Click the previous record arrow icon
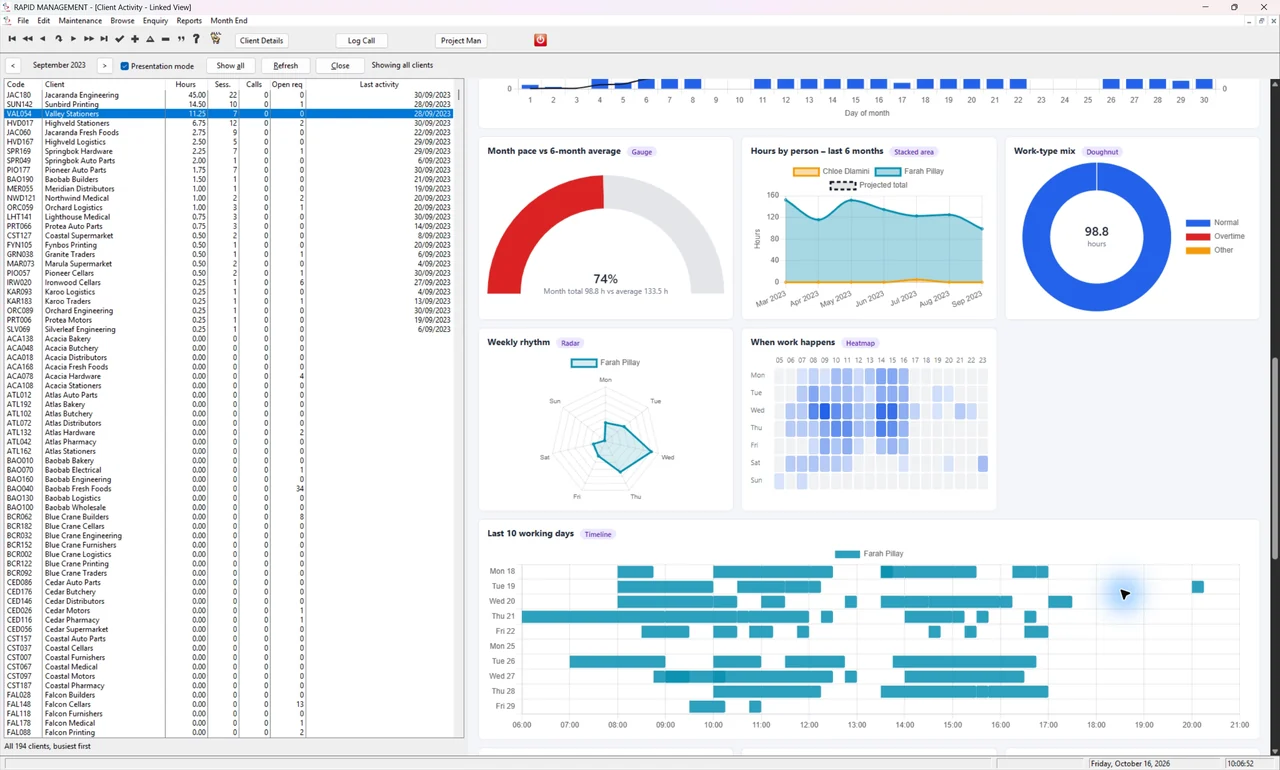The height and width of the screenshot is (770, 1280). click(x=42, y=40)
